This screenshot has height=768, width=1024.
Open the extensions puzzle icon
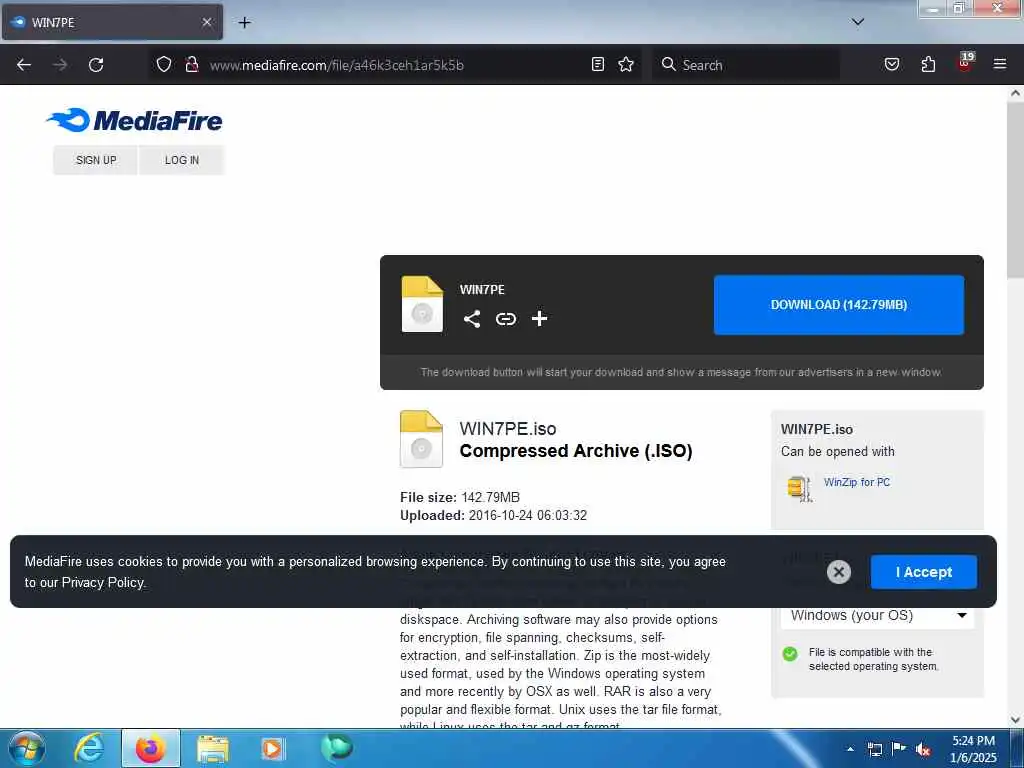click(x=928, y=64)
